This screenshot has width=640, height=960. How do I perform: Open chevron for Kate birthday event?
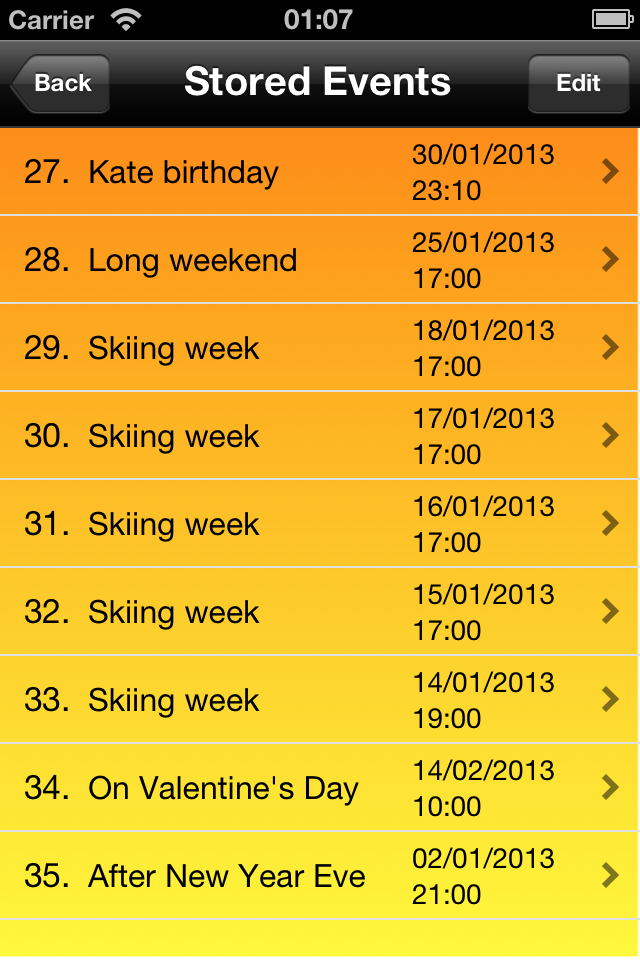point(610,171)
